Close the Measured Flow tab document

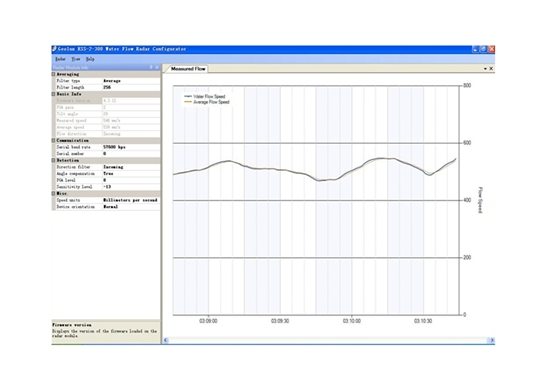491,69
